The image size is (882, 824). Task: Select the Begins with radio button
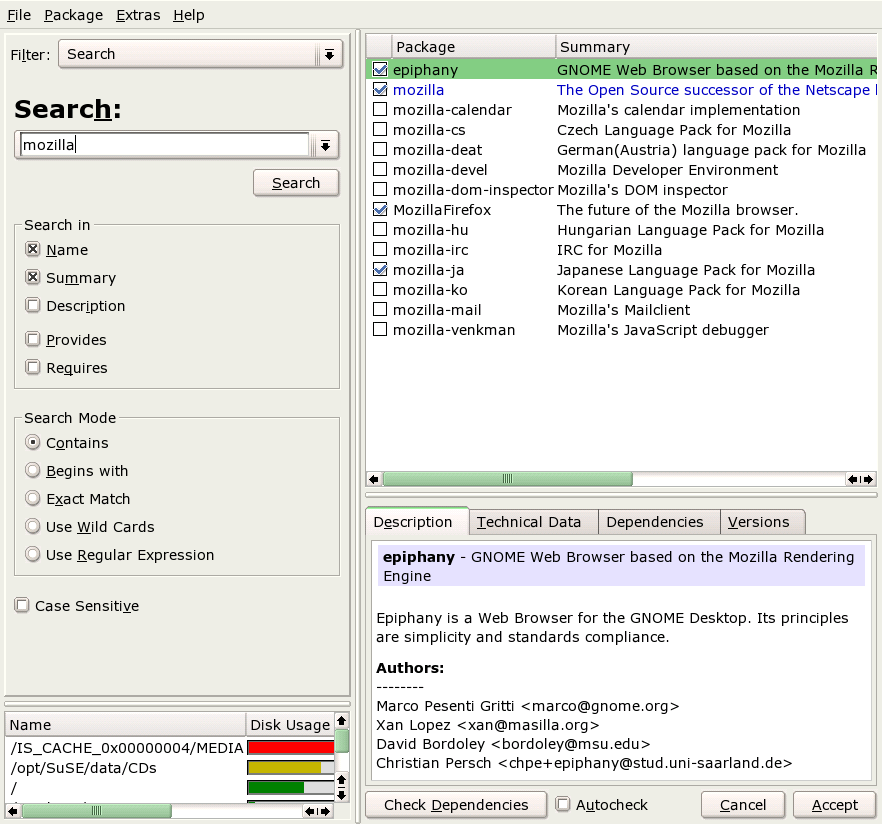pos(33,471)
